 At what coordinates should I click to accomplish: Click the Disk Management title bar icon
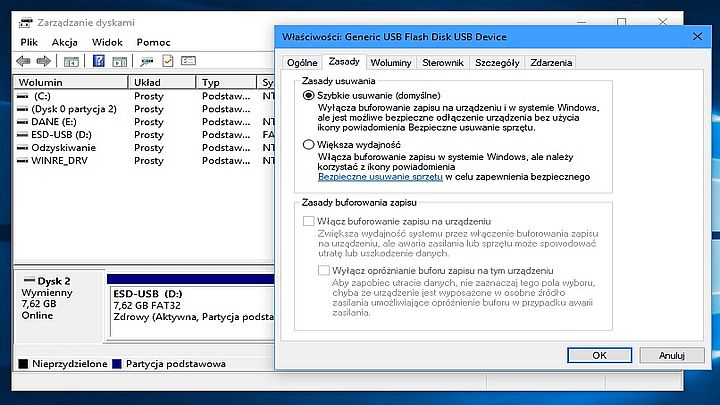26,22
